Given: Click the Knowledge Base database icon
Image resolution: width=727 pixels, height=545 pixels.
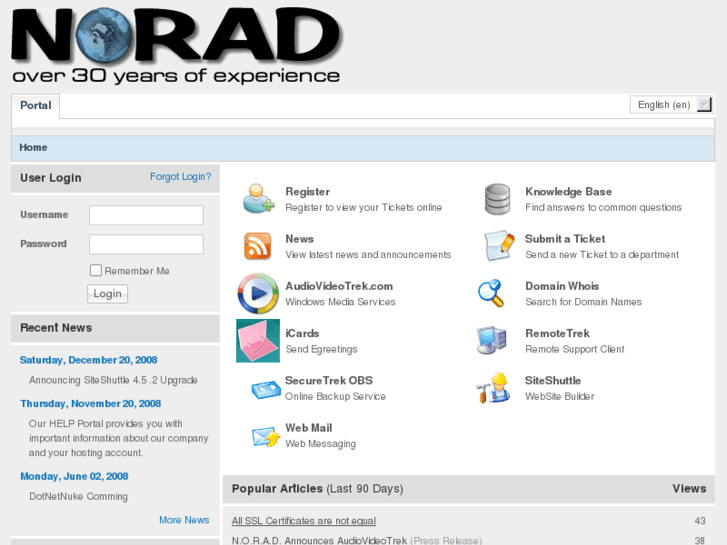Looking at the screenshot, I should [497, 199].
